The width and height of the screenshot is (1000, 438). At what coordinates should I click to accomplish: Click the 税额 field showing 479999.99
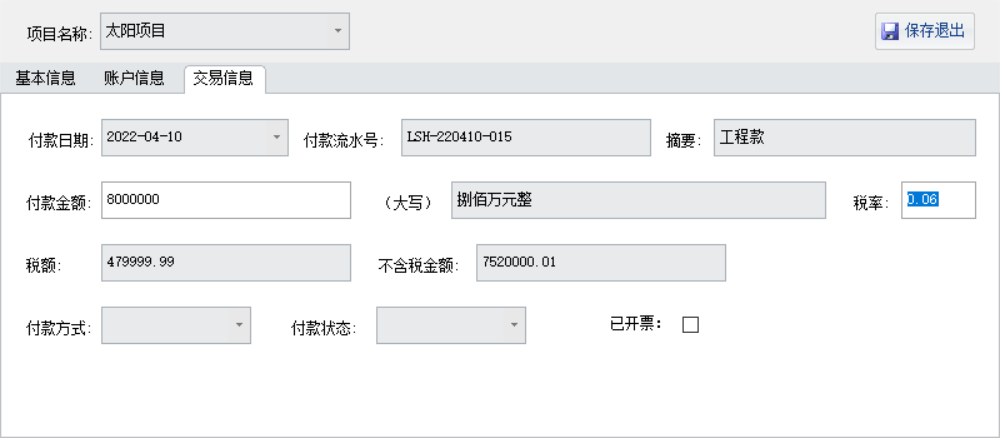[x=225, y=263]
